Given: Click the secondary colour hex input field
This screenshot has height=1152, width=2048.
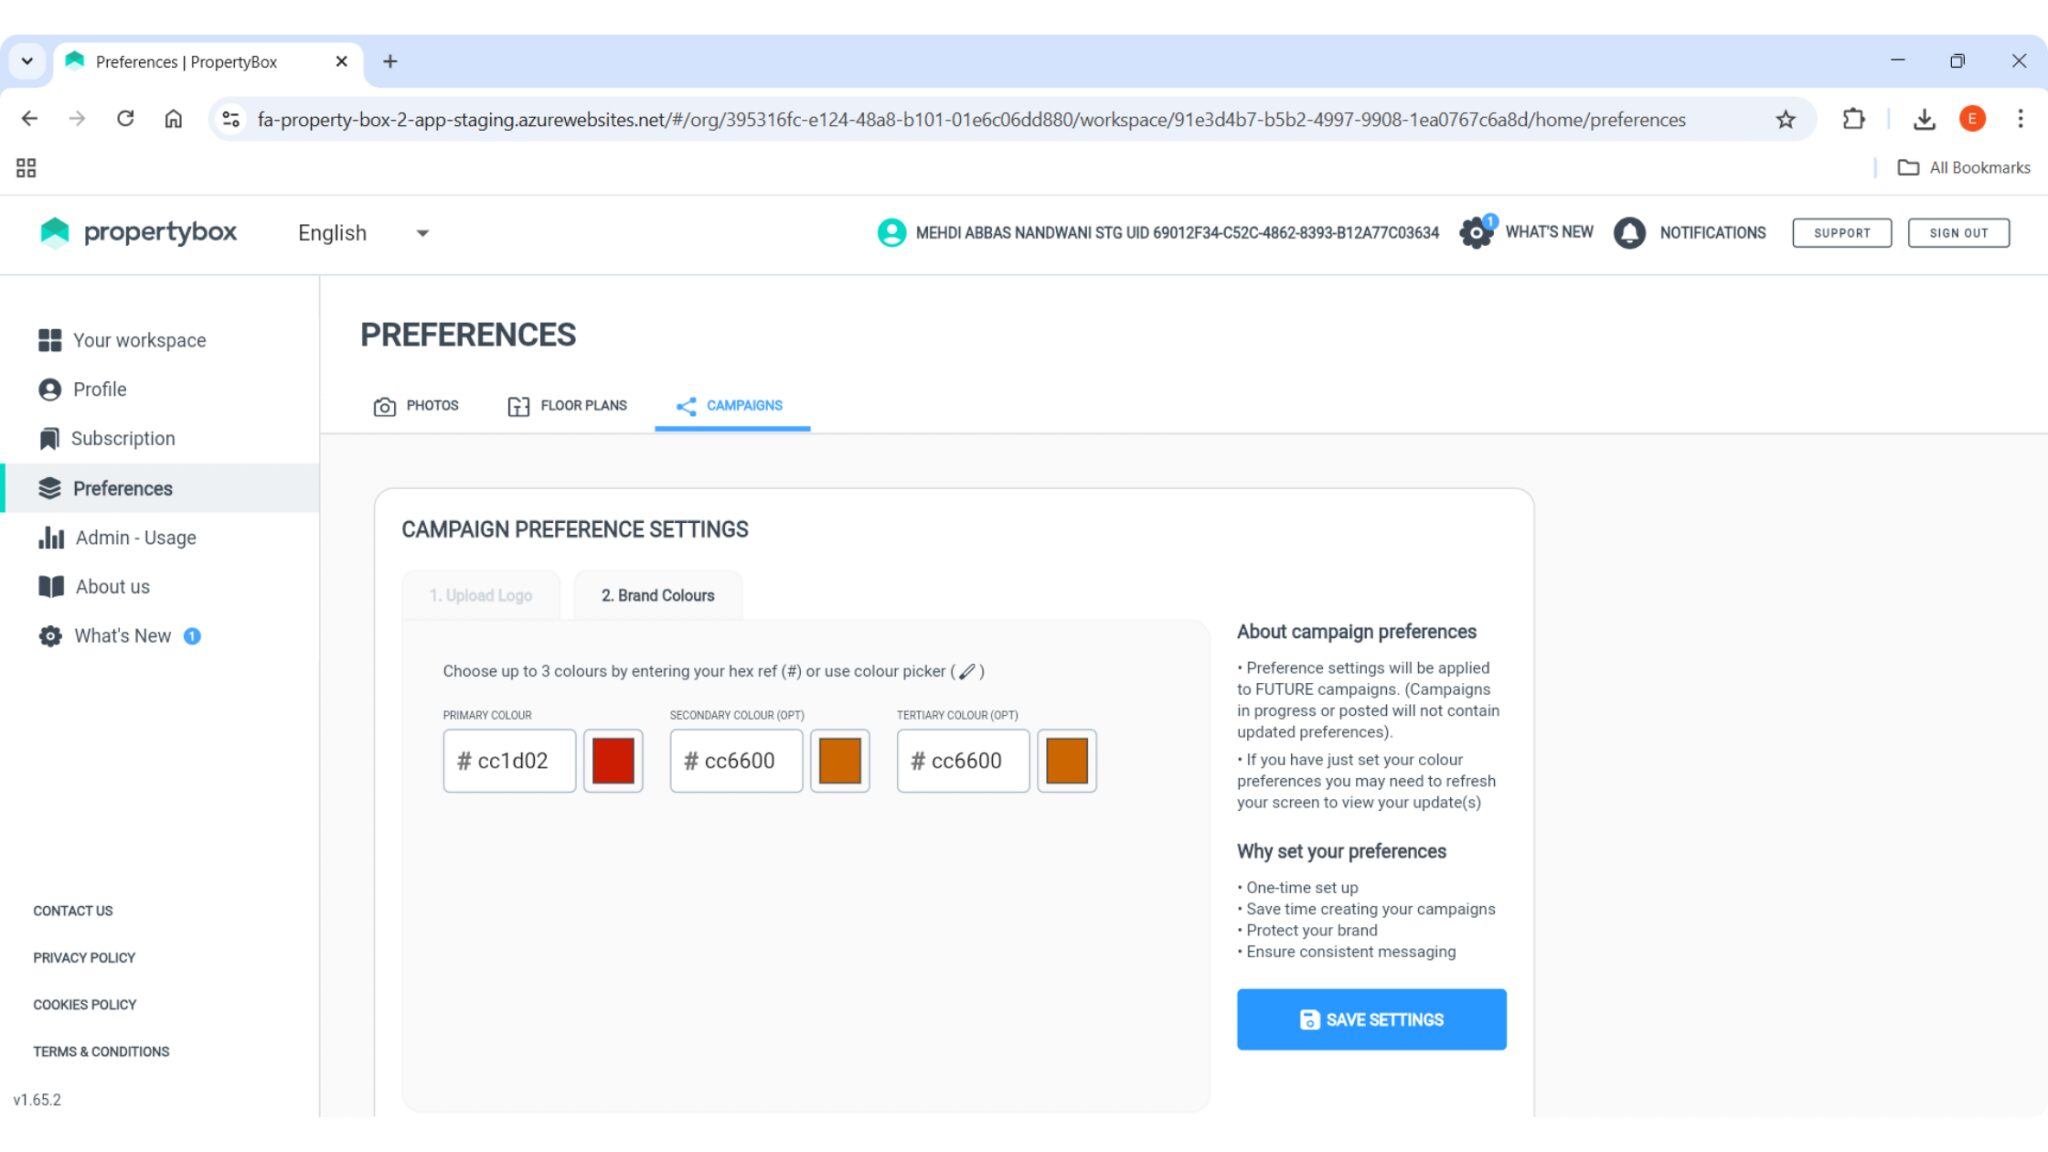Looking at the screenshot, I should pyautogui.click(x=738, y=761).
